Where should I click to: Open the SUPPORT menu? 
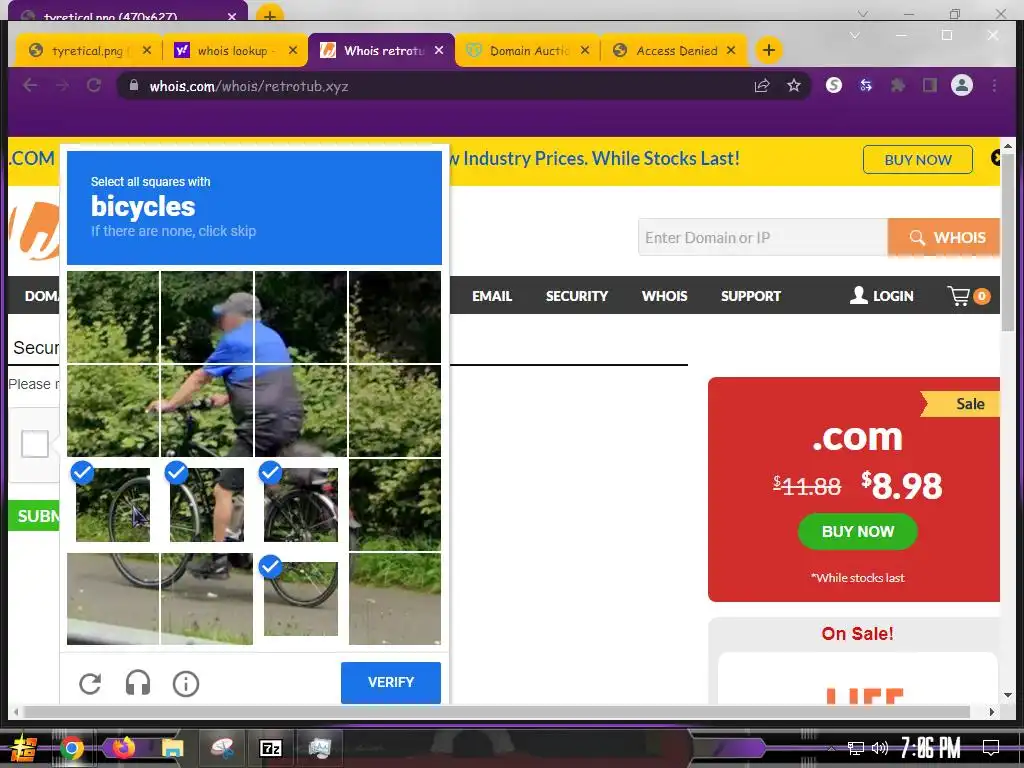click(750, 296)
